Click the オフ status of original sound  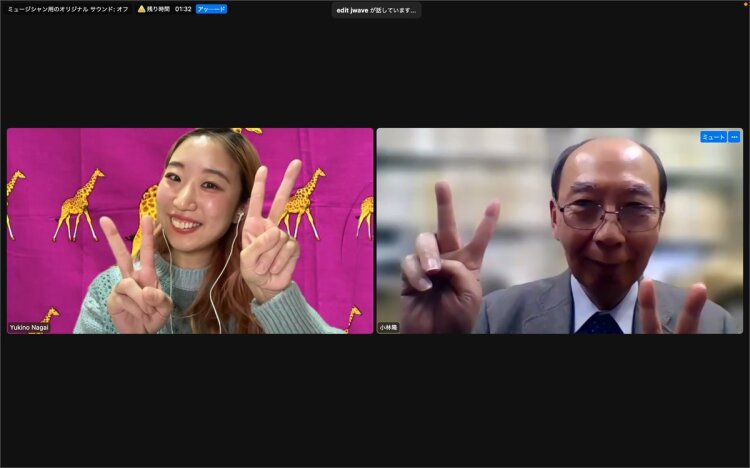tap(123, 9)
